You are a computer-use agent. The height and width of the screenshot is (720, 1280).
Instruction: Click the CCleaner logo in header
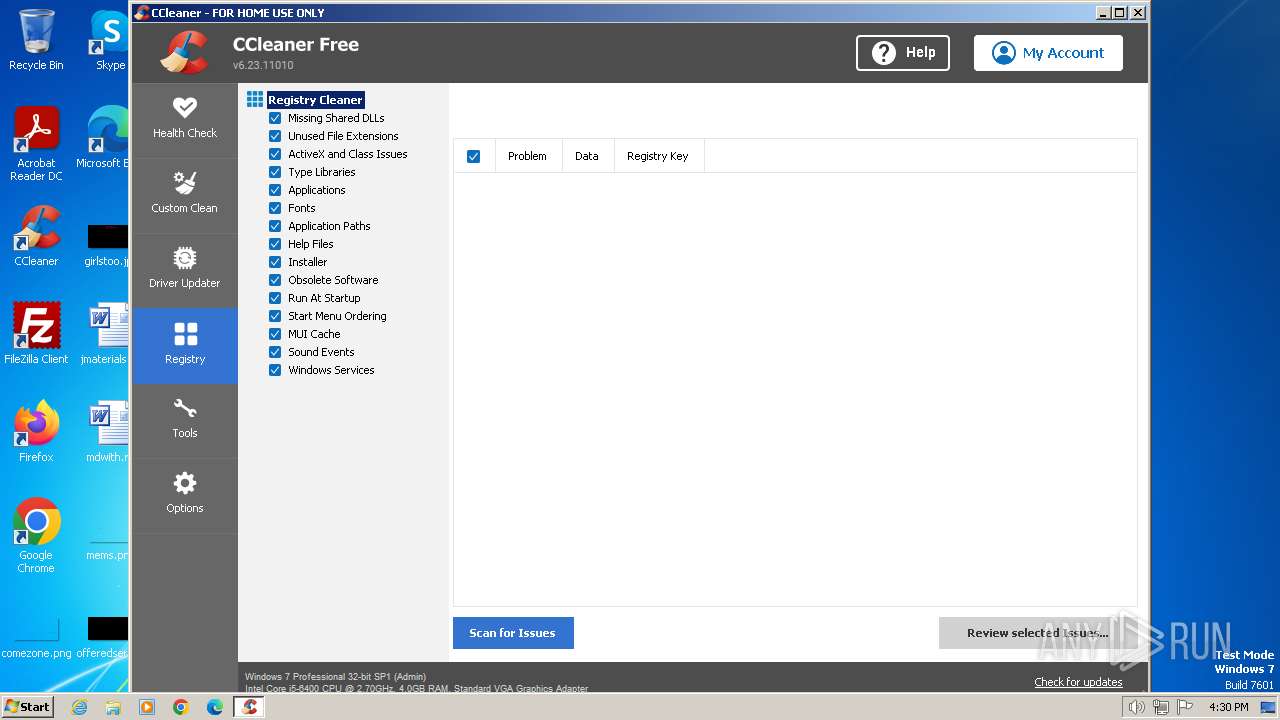[x=185, y=52]
